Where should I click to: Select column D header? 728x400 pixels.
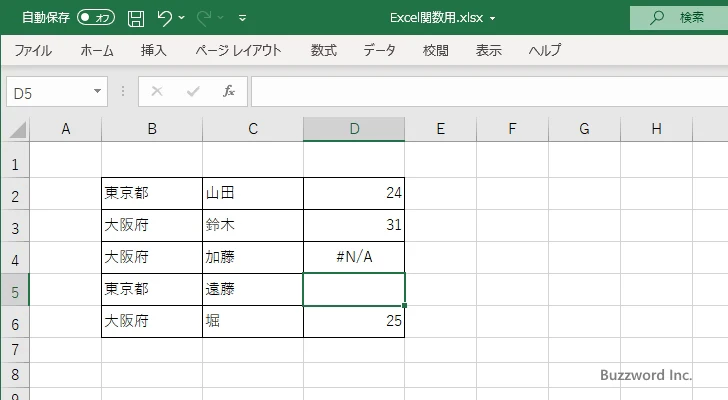354,129
